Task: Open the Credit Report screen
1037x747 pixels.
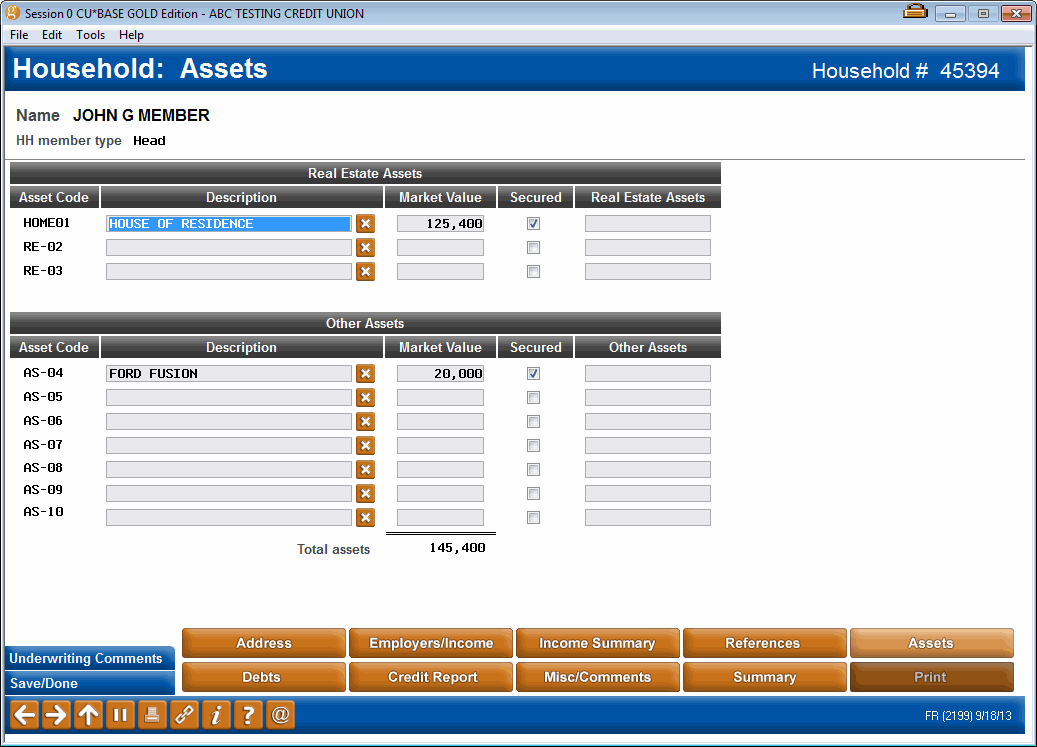Action: click(430, 677)
